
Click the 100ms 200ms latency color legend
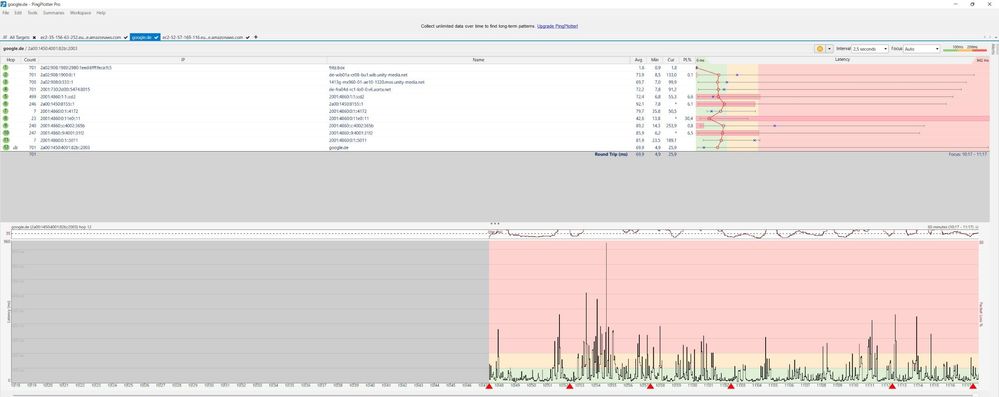pyautogui.click(x=964, y=48)
